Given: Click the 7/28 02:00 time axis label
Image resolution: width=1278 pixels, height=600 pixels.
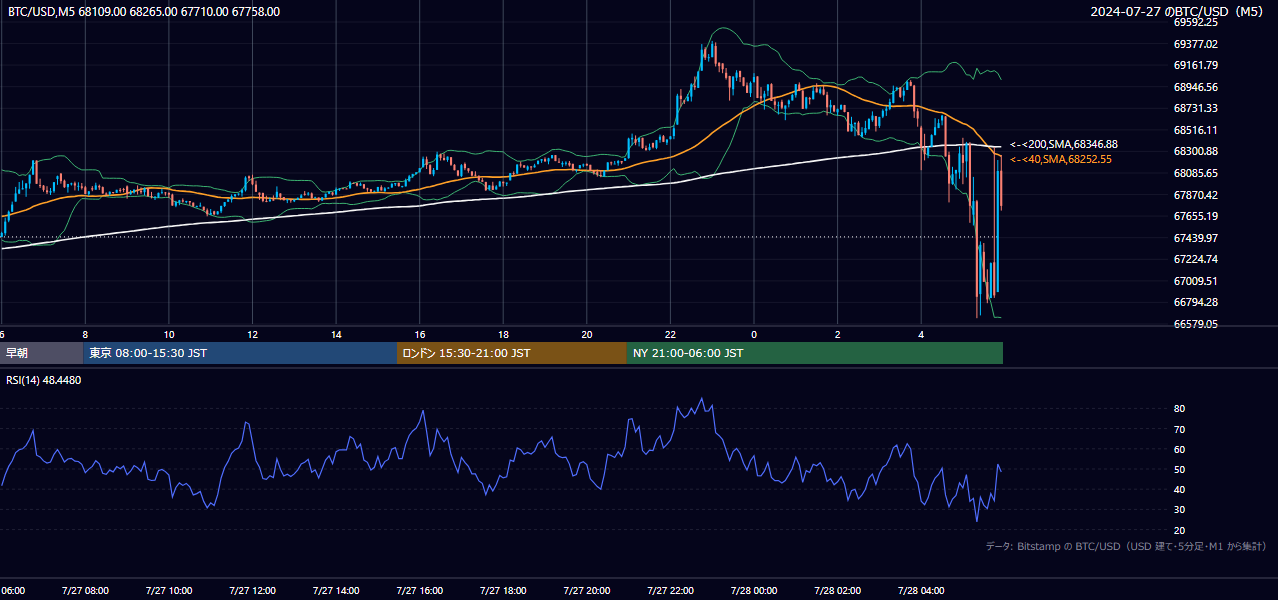Looking at the screenshot, I should (x=838, y=591).
